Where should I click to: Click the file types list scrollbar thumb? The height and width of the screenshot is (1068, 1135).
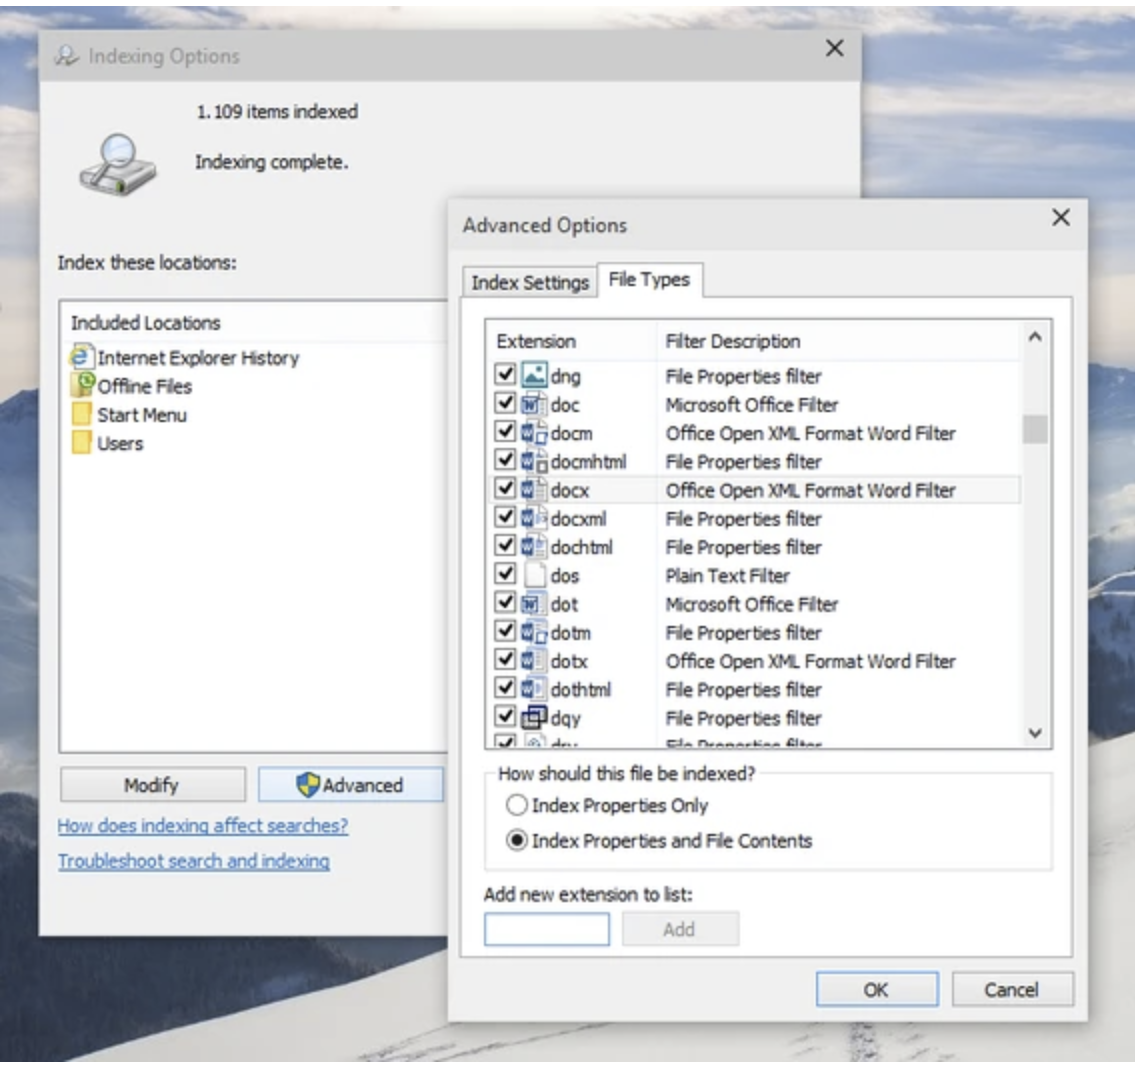pos(1035,429)
